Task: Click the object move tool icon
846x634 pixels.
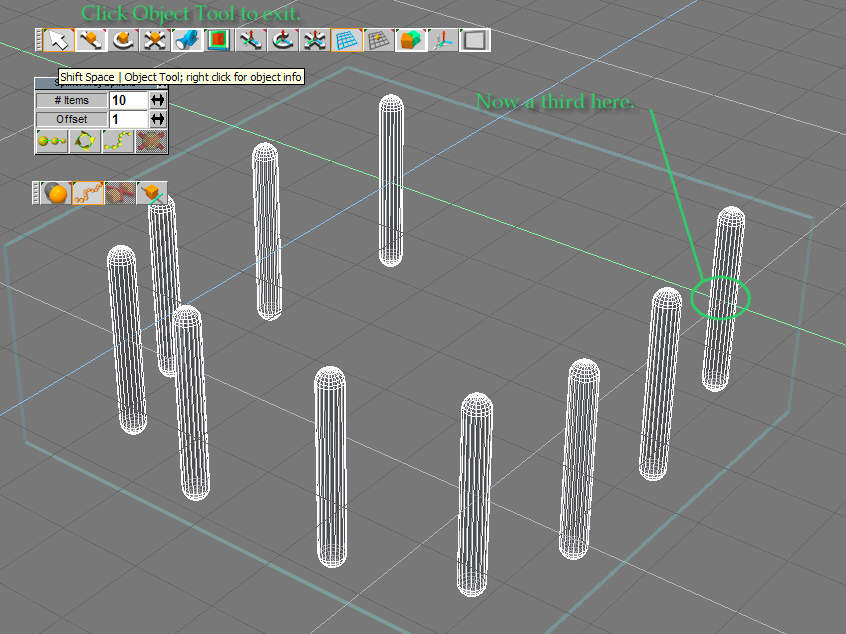Action: [91, 40]
